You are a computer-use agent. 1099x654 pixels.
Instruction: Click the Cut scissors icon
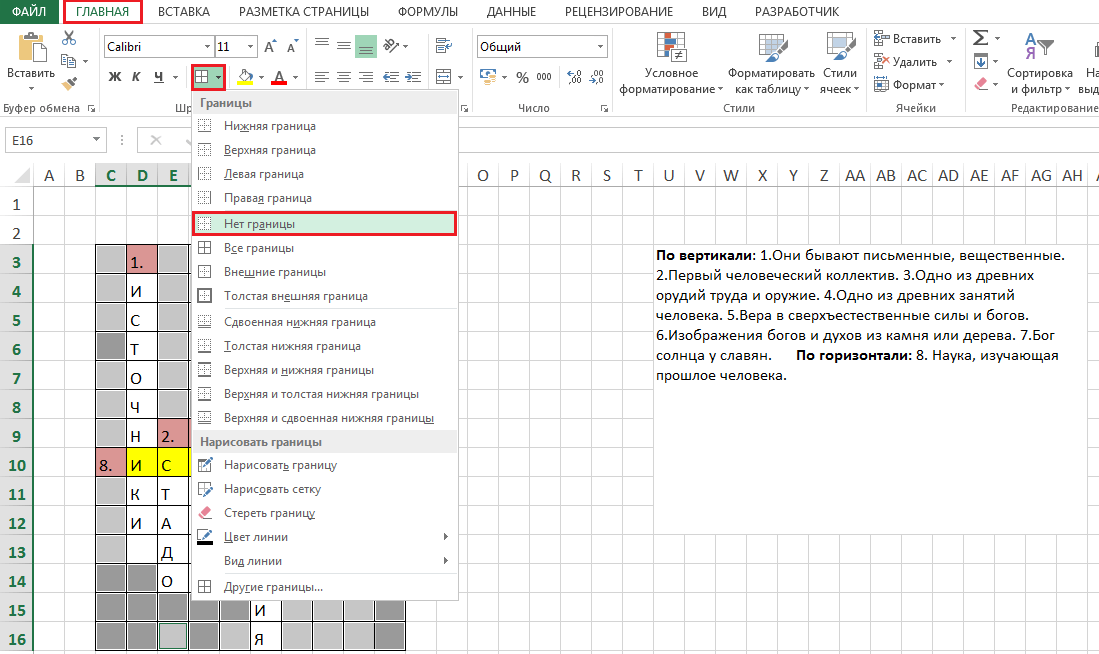69,38
